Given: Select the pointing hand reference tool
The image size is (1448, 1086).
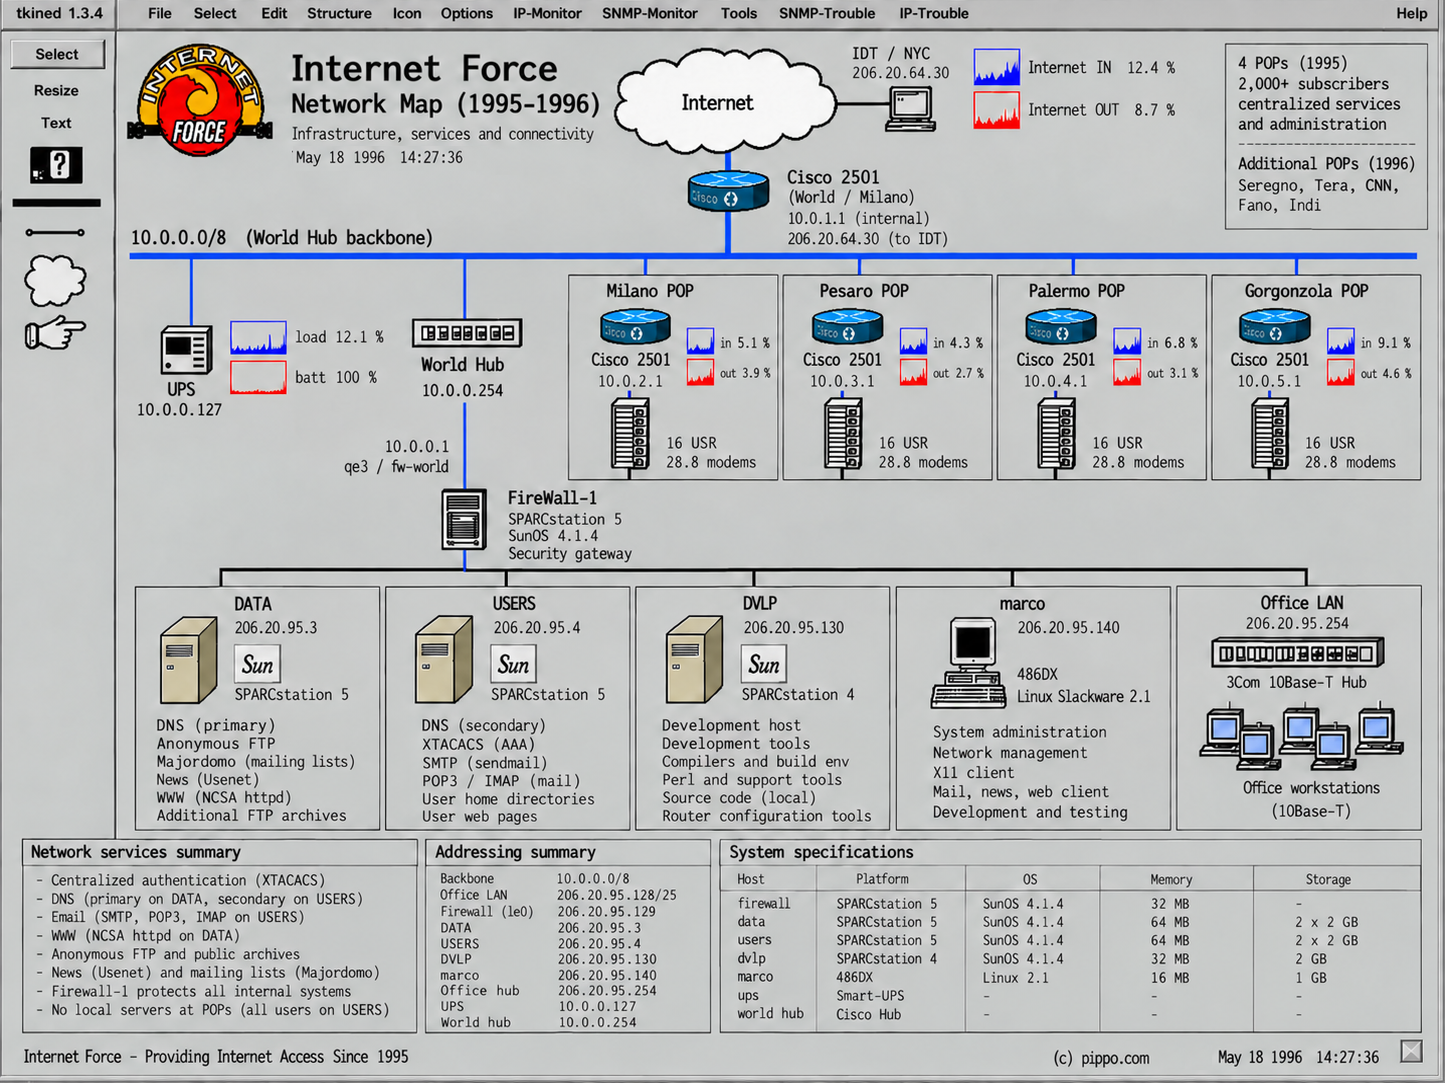Looking at the screenshot, I should coord(55,333).
